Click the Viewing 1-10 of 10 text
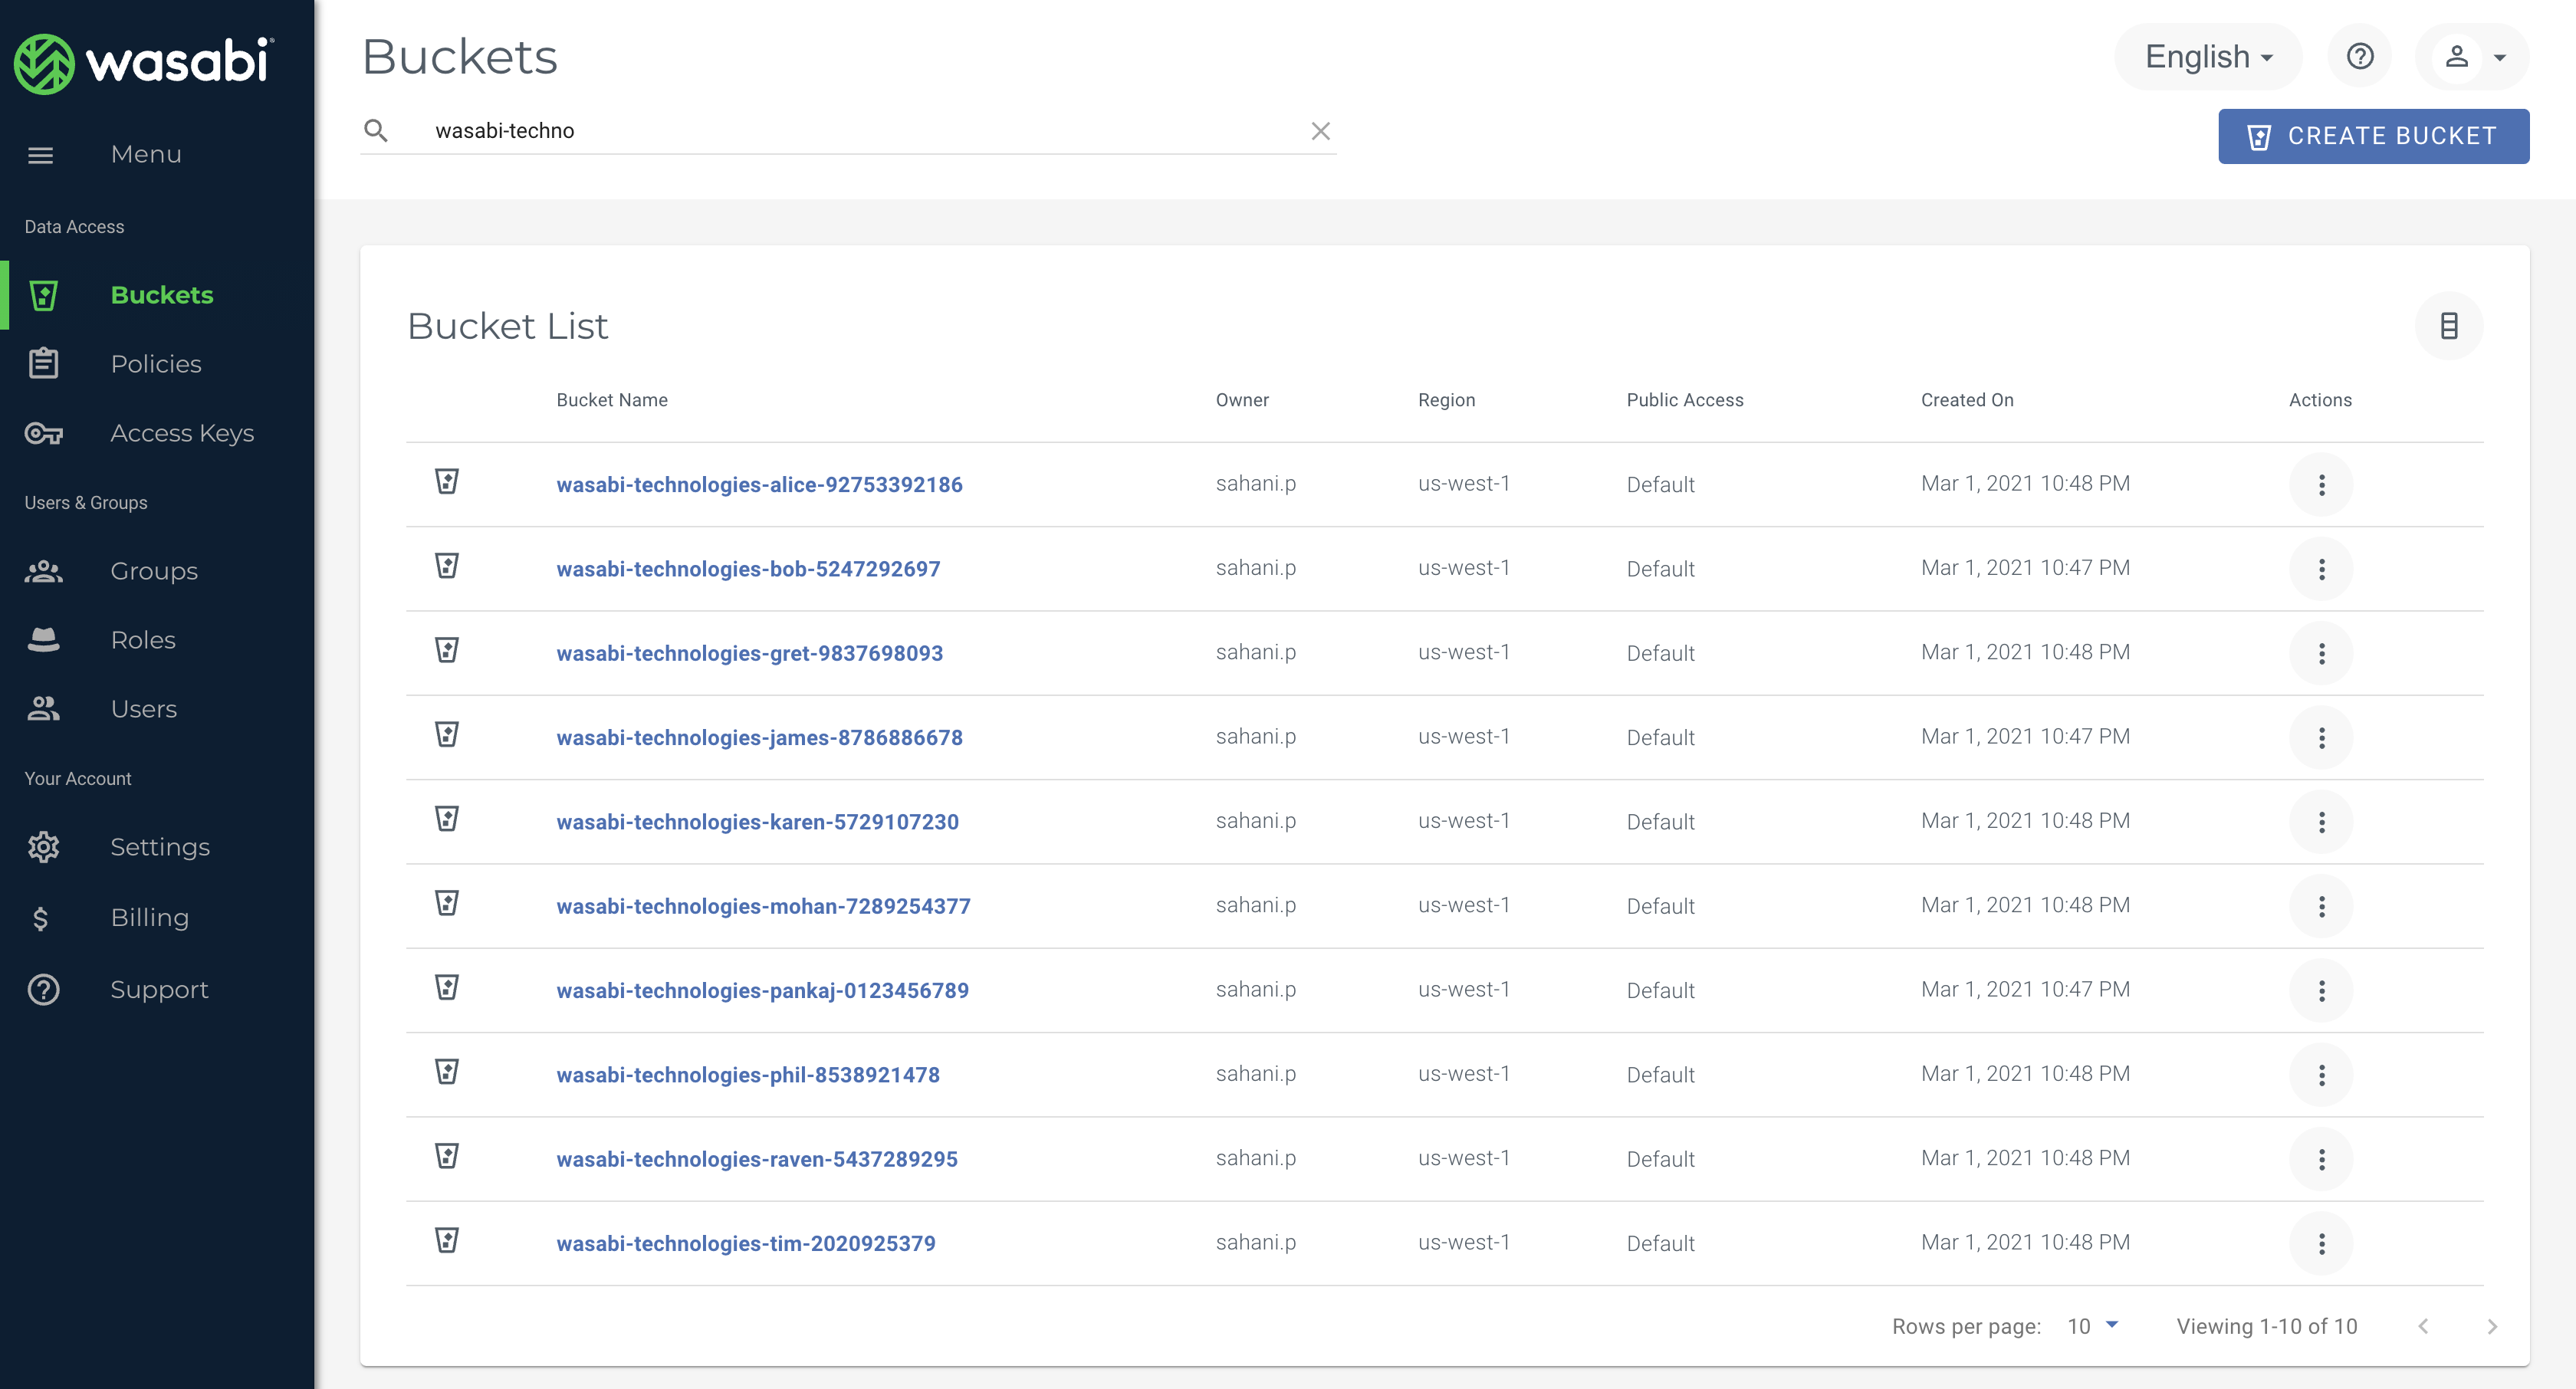The image size is (2576, 1389). 2266,1326
